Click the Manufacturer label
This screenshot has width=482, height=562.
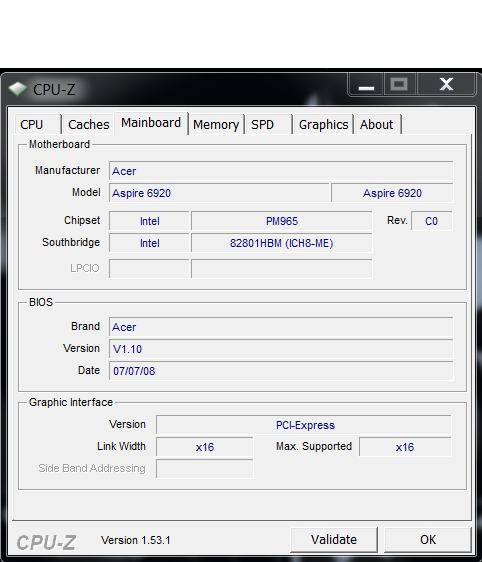(x=67, y=170)
